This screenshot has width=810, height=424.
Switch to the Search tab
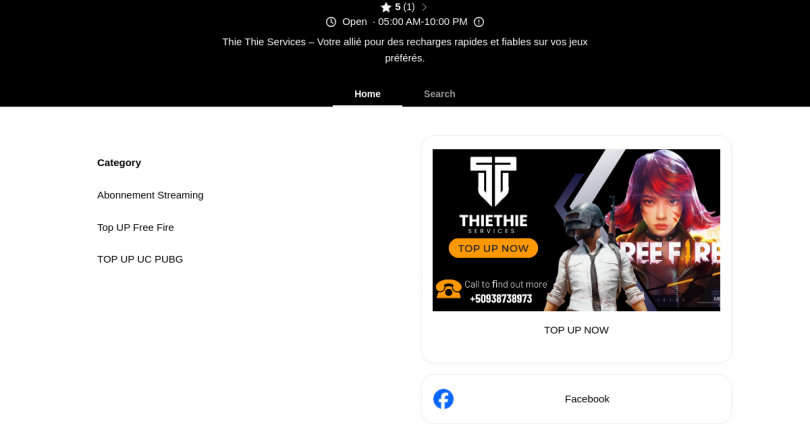coord(440,94)
